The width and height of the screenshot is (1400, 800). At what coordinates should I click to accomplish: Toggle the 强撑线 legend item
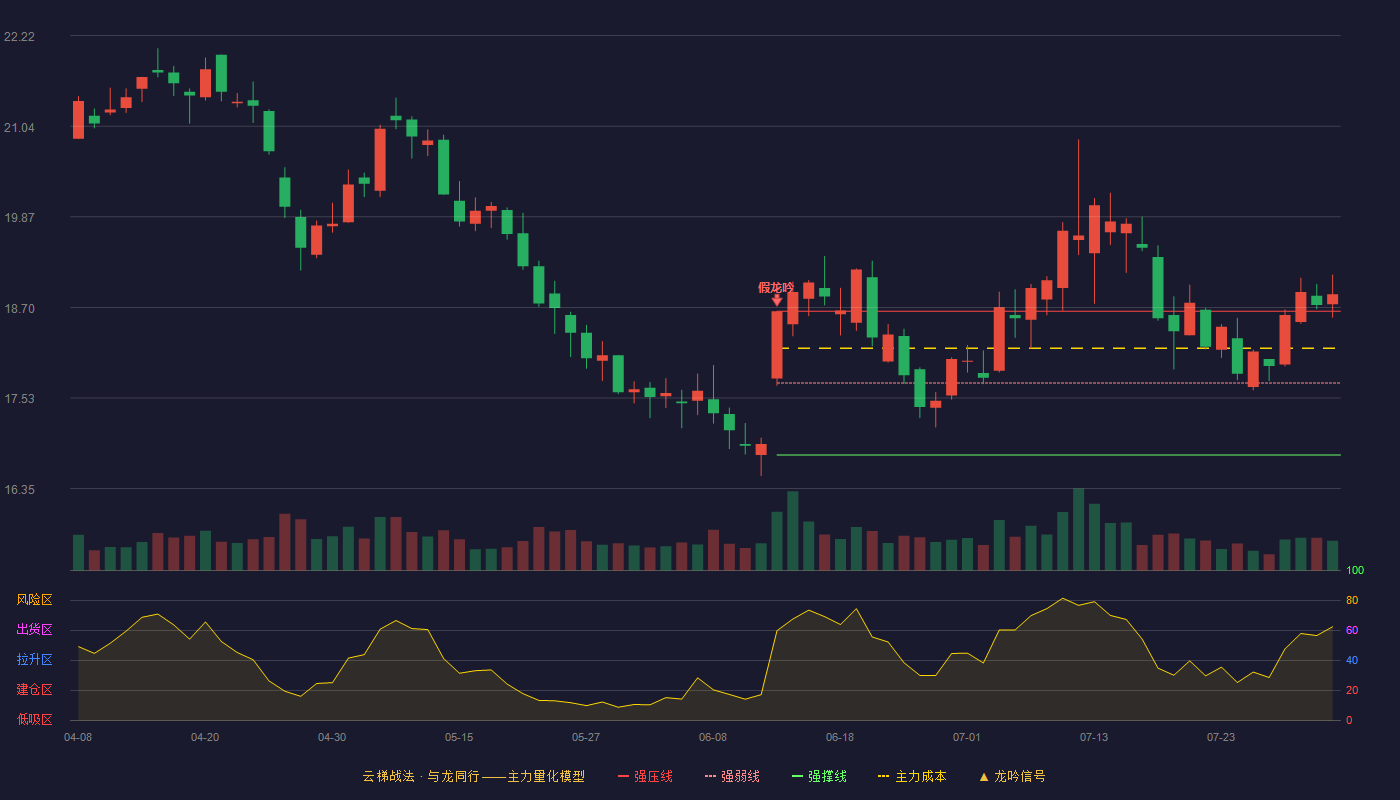(819, 776)
